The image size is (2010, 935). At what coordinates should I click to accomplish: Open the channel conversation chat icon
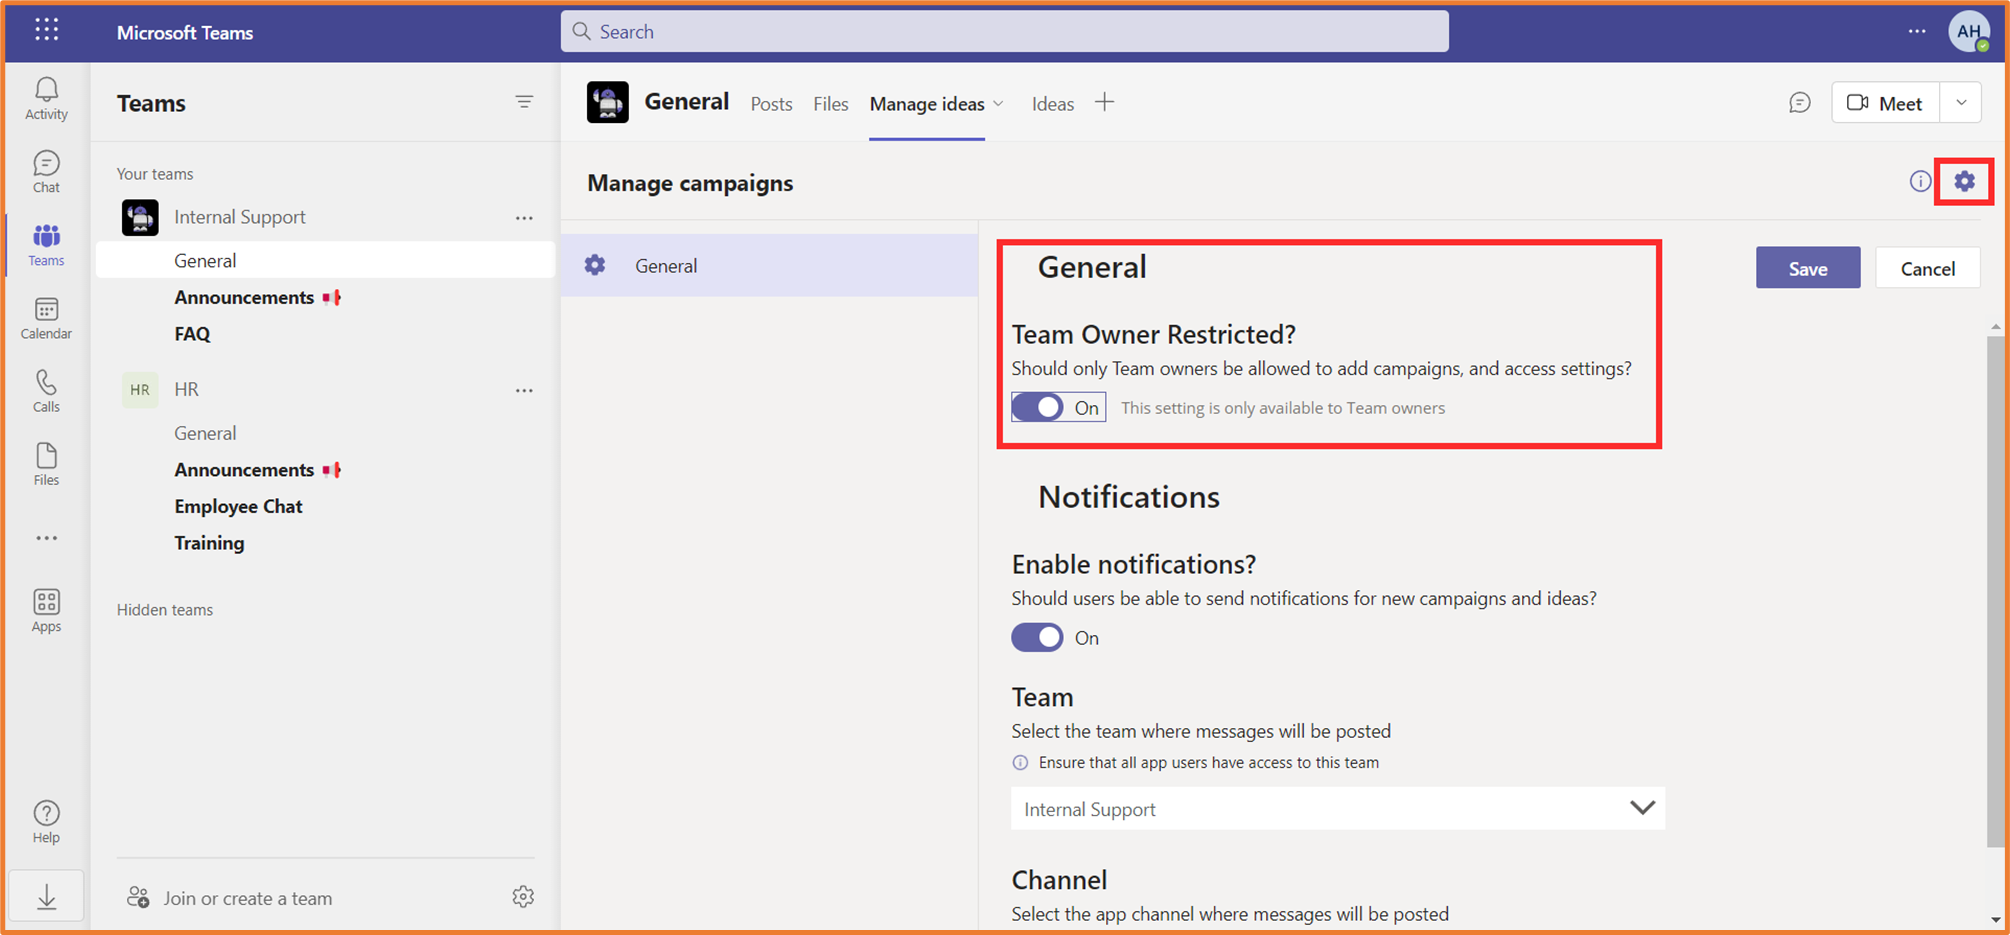pos(1800,102)
